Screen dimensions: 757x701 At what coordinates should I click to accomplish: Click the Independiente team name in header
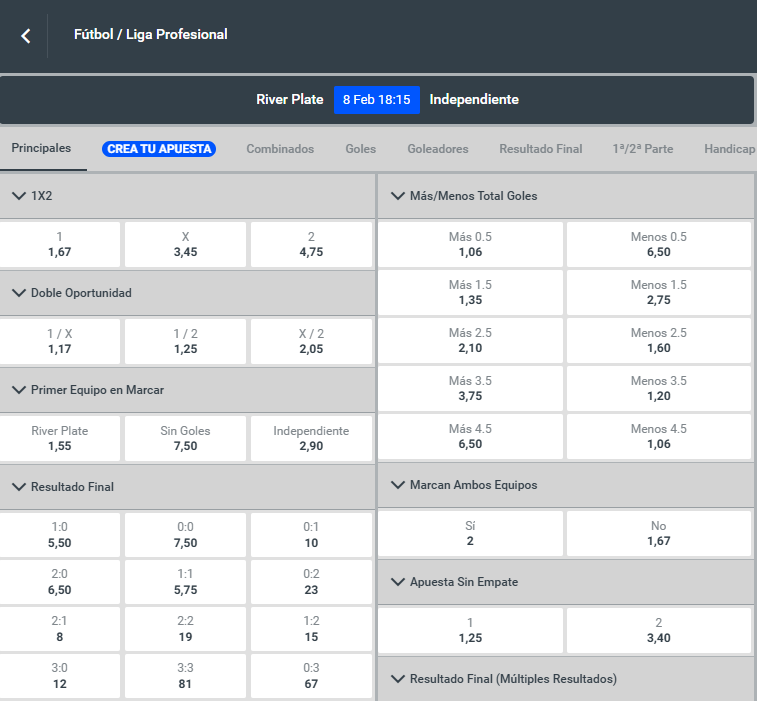(x=474, y=99)
